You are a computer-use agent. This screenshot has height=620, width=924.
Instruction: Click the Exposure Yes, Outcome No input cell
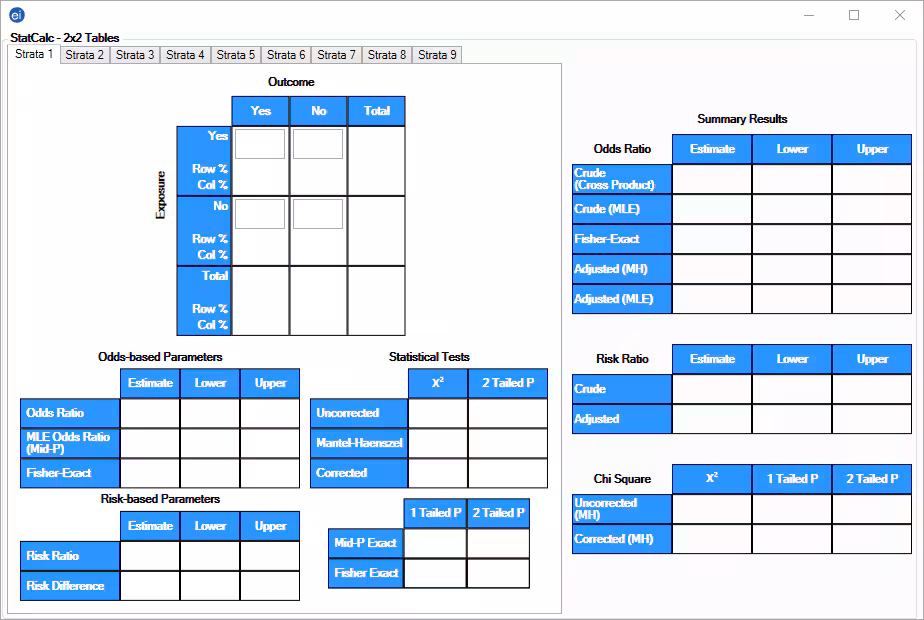[318, 143]
